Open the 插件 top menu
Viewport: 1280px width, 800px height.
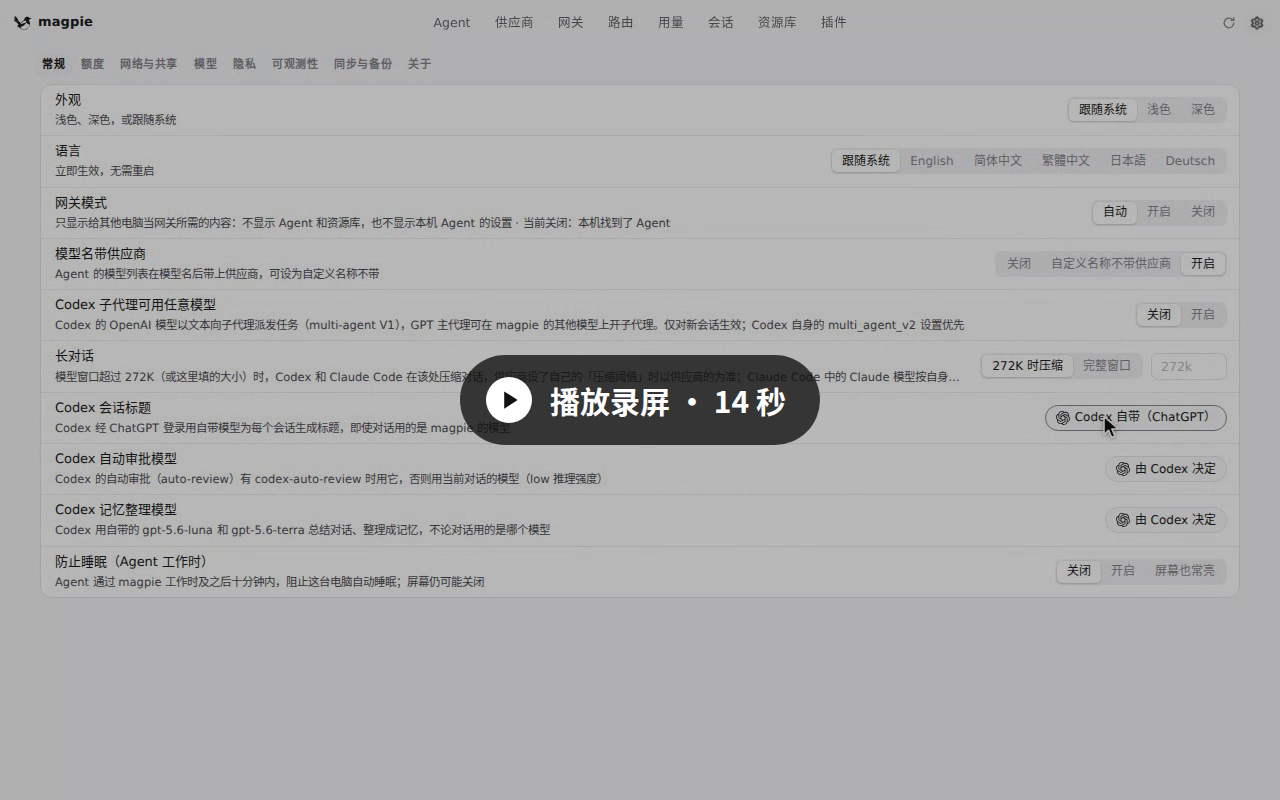tap(834, 22)
